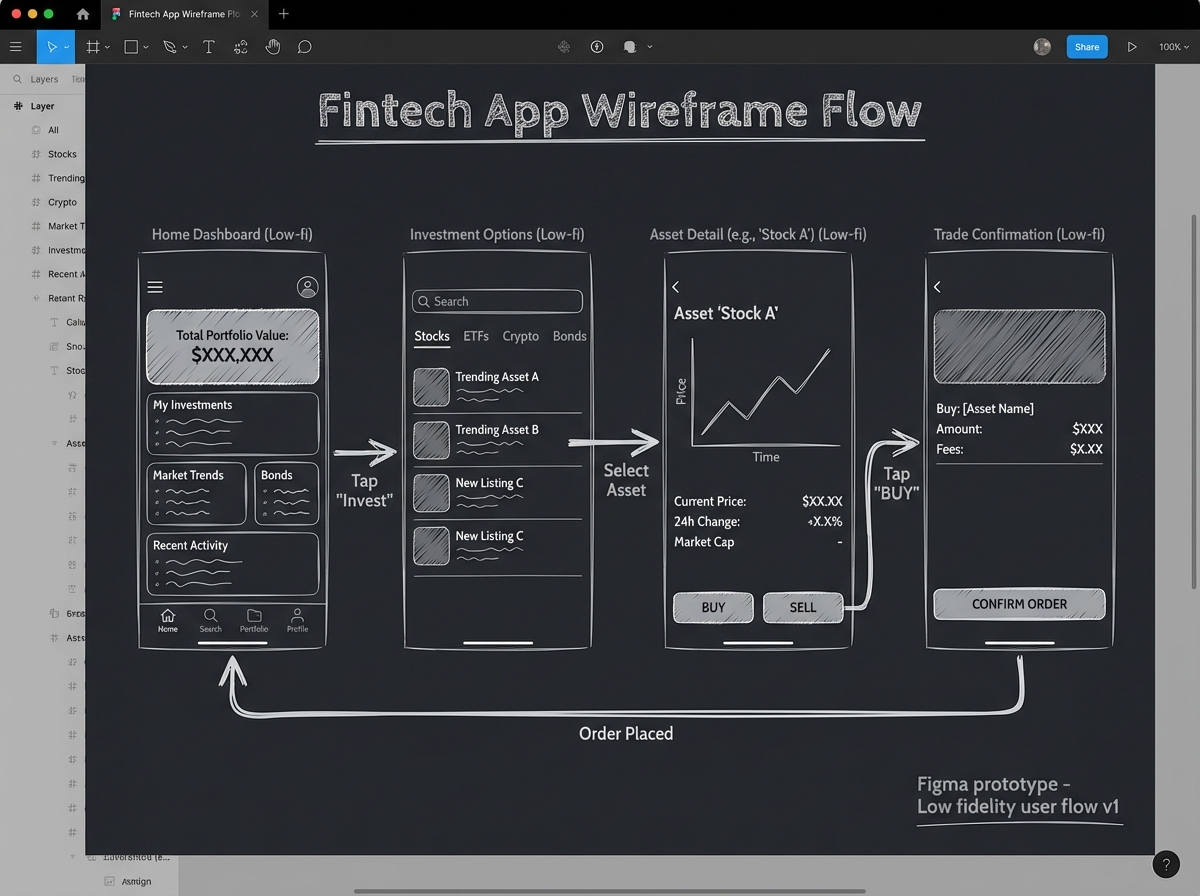The height and width of the screenshot is (896, 1200).
Task: Select the Pen tool
Action: tap(168, 46)
